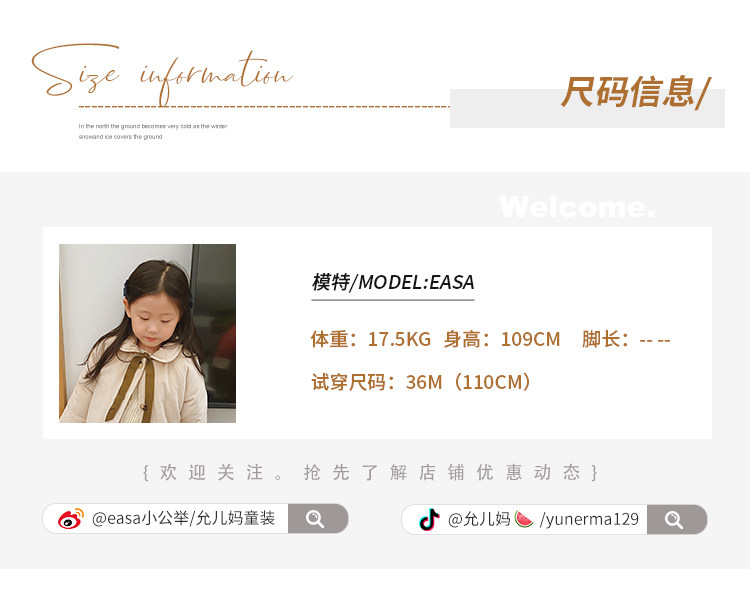The image size is (750, 614).
Task: Select the @easa小公举/允儿妈童装 search field
Action: (195, 518)
